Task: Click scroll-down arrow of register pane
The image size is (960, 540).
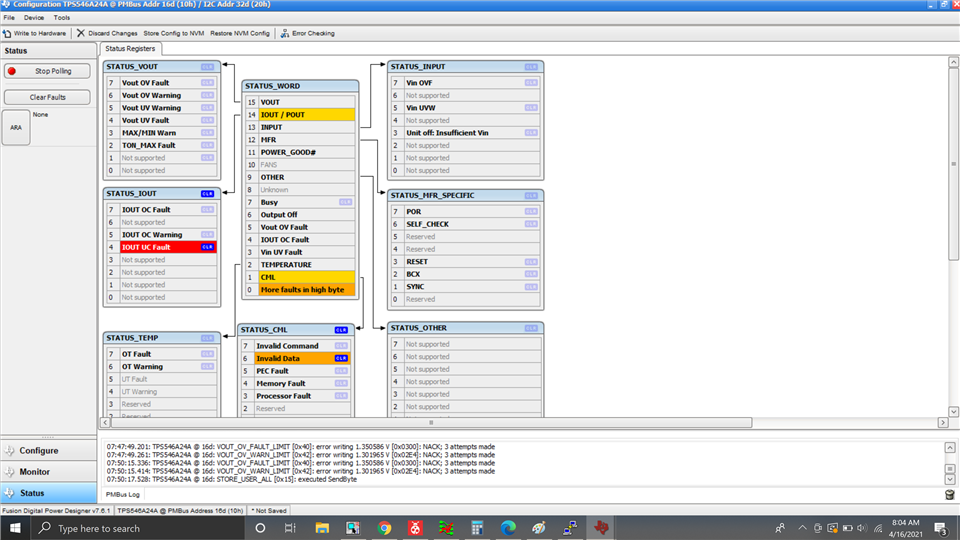Action: [x=953, y=411]
